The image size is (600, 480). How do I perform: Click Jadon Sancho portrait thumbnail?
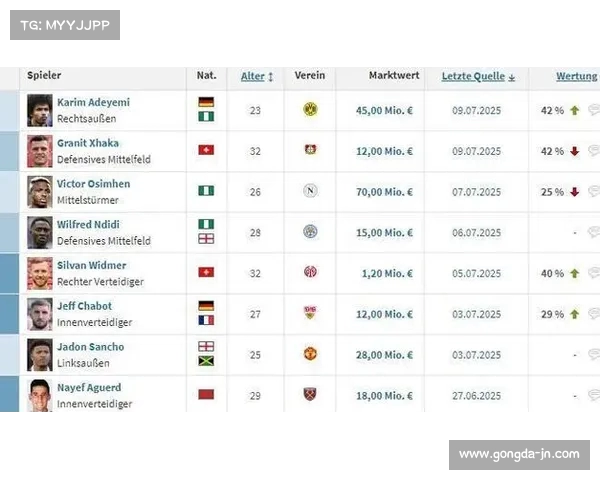click(40, 355)
